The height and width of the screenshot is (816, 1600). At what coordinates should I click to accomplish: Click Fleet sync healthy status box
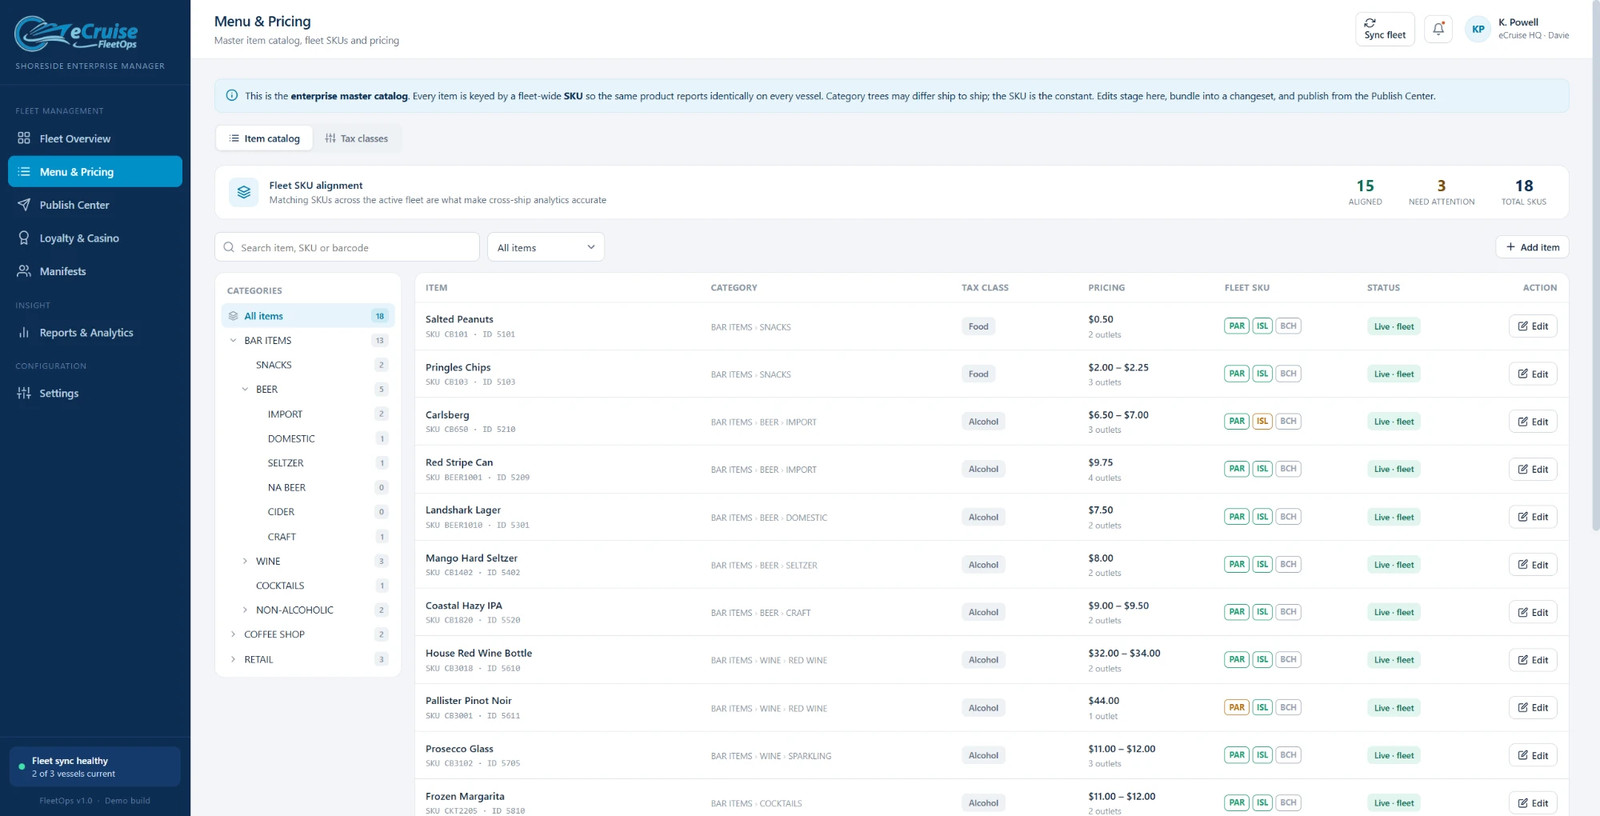95,767
